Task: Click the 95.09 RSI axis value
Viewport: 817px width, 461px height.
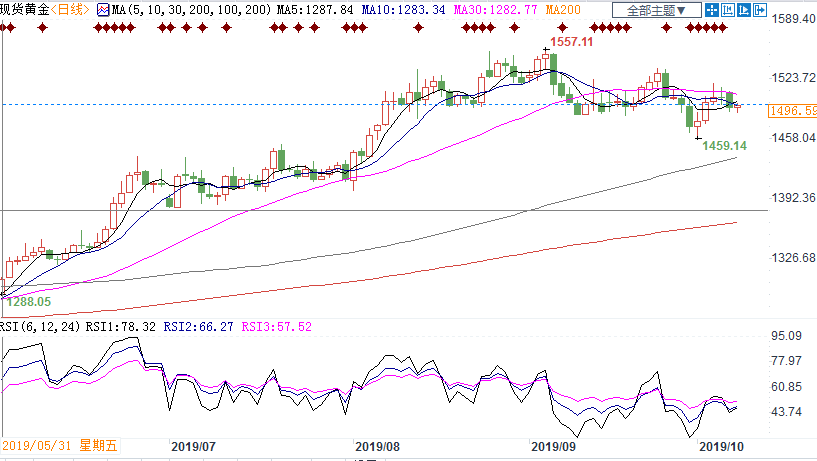Action: click(x=786, y=336)
